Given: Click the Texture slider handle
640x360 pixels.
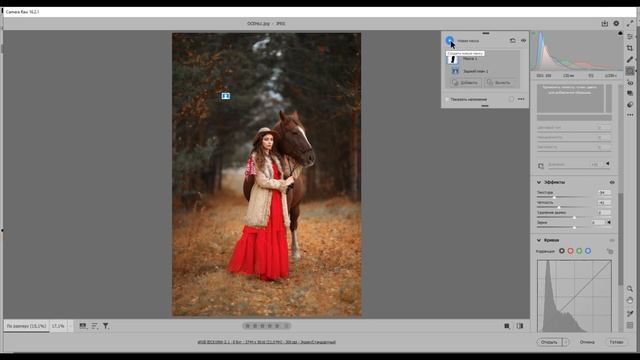Looking at the screenshot, I should point(554,198).
